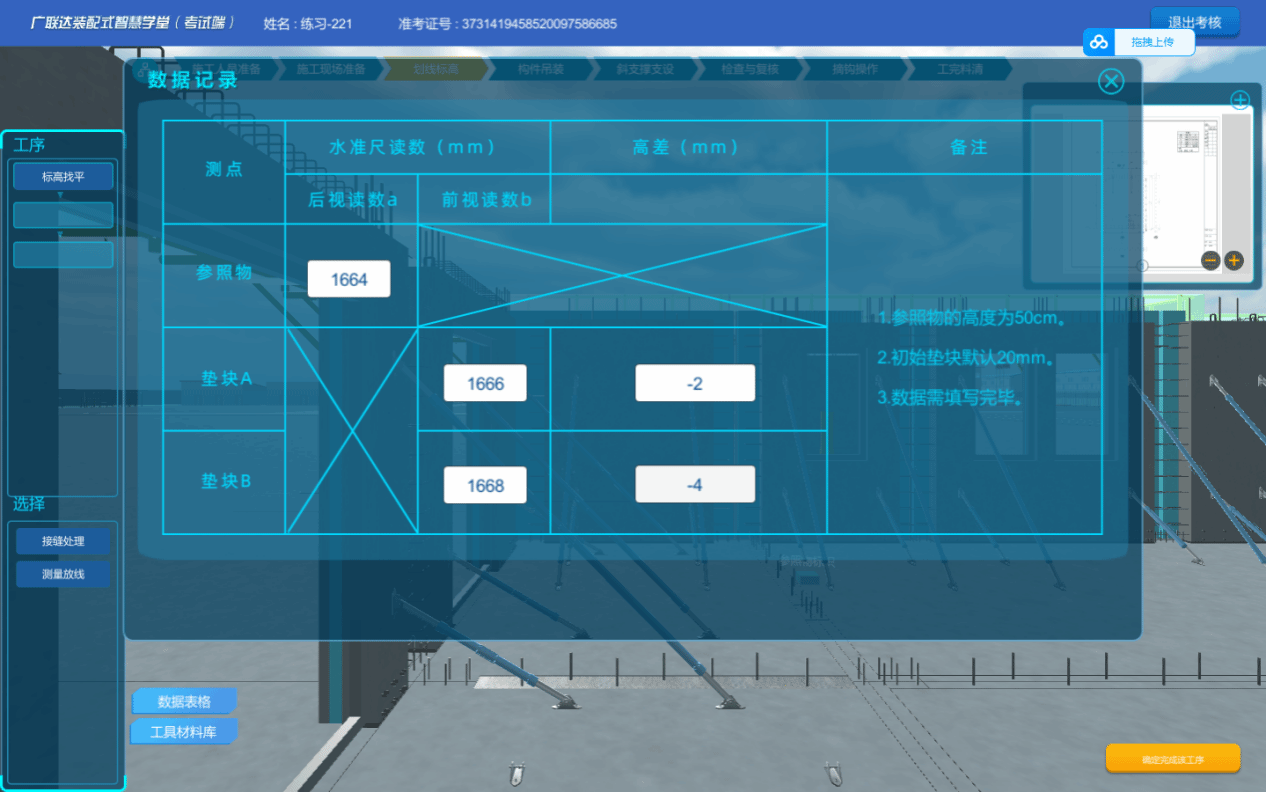
Task: Edit 垫块A front reading field 1666
Action: 485,384
